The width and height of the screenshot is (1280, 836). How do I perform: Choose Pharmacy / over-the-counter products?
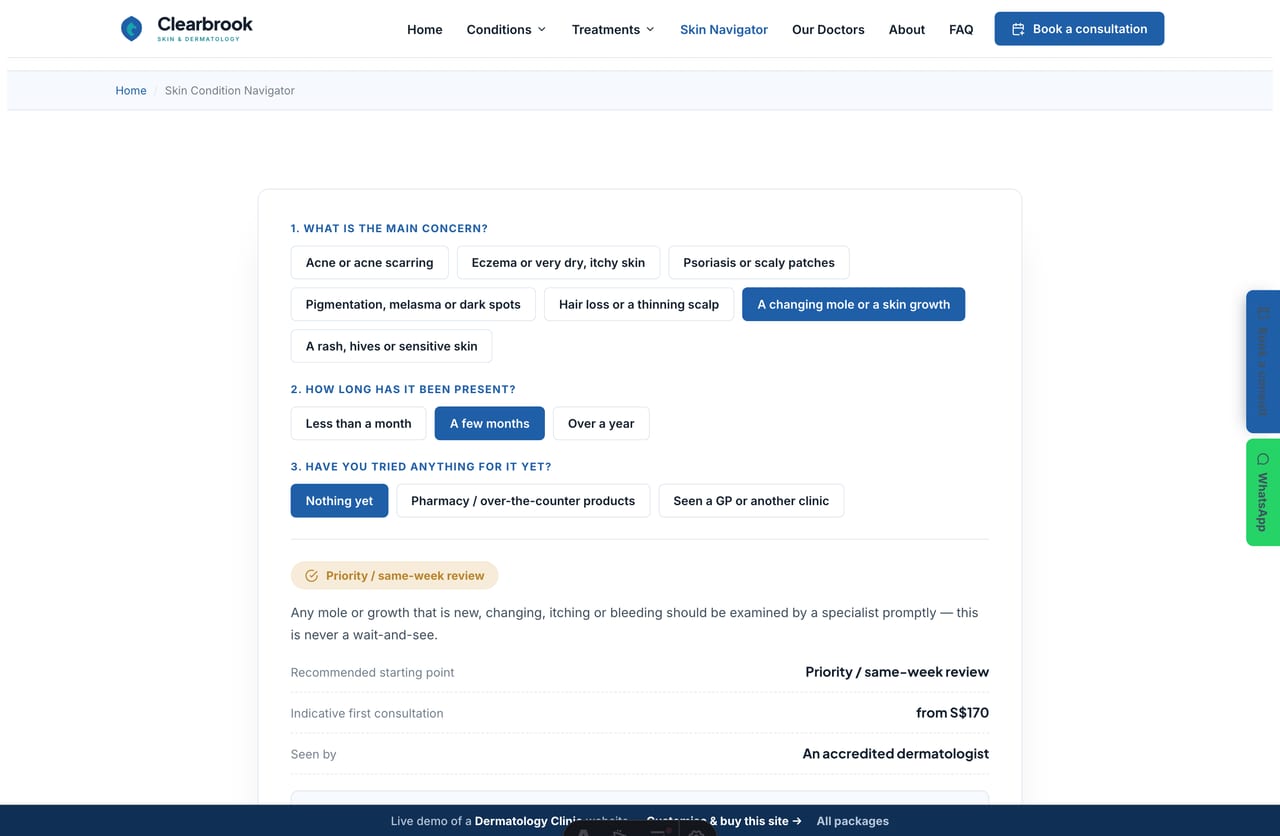click(523, 501)
